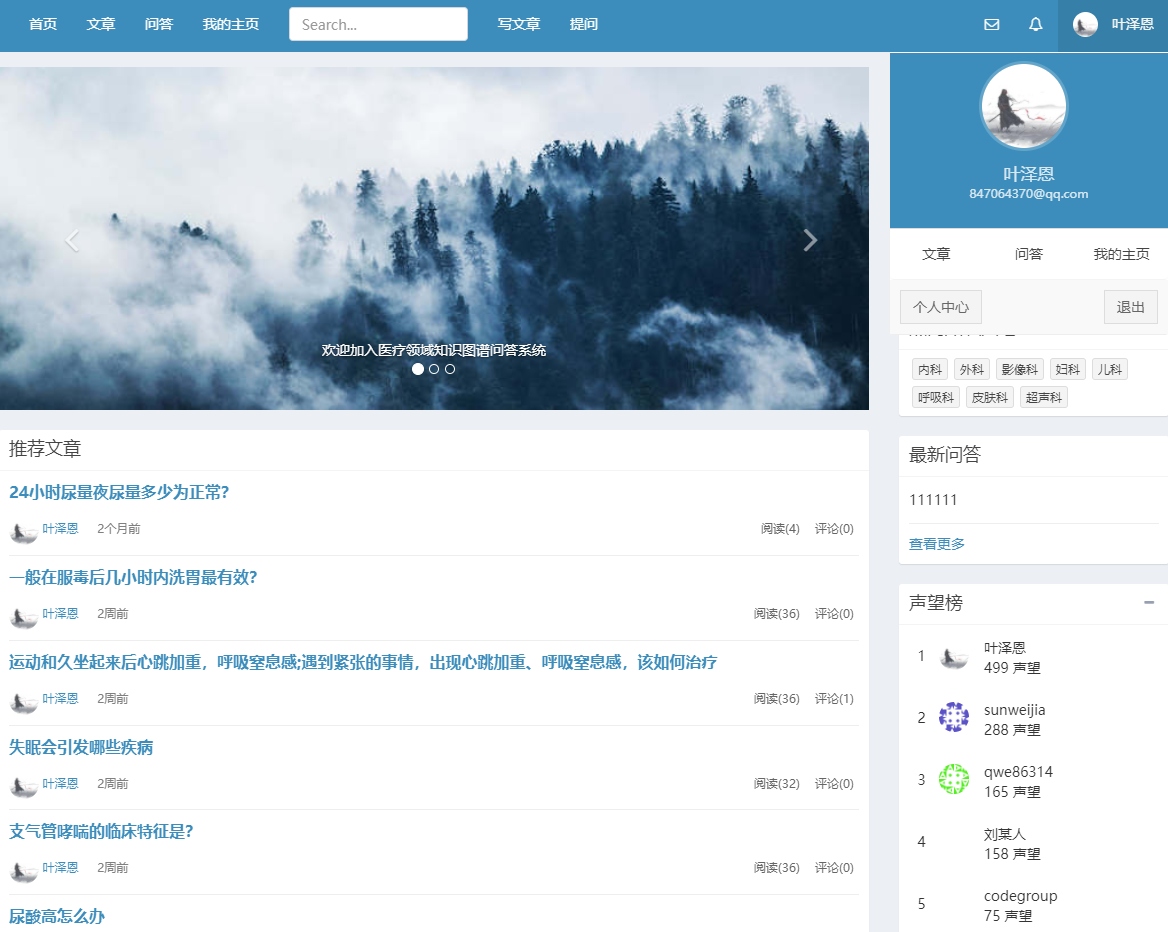The height and width of the screenshot is (932, 1168).
Task: Open the 叶泽恩 user dropdown in navbar
Action: pyautogui.click(x=1113, y=25)
